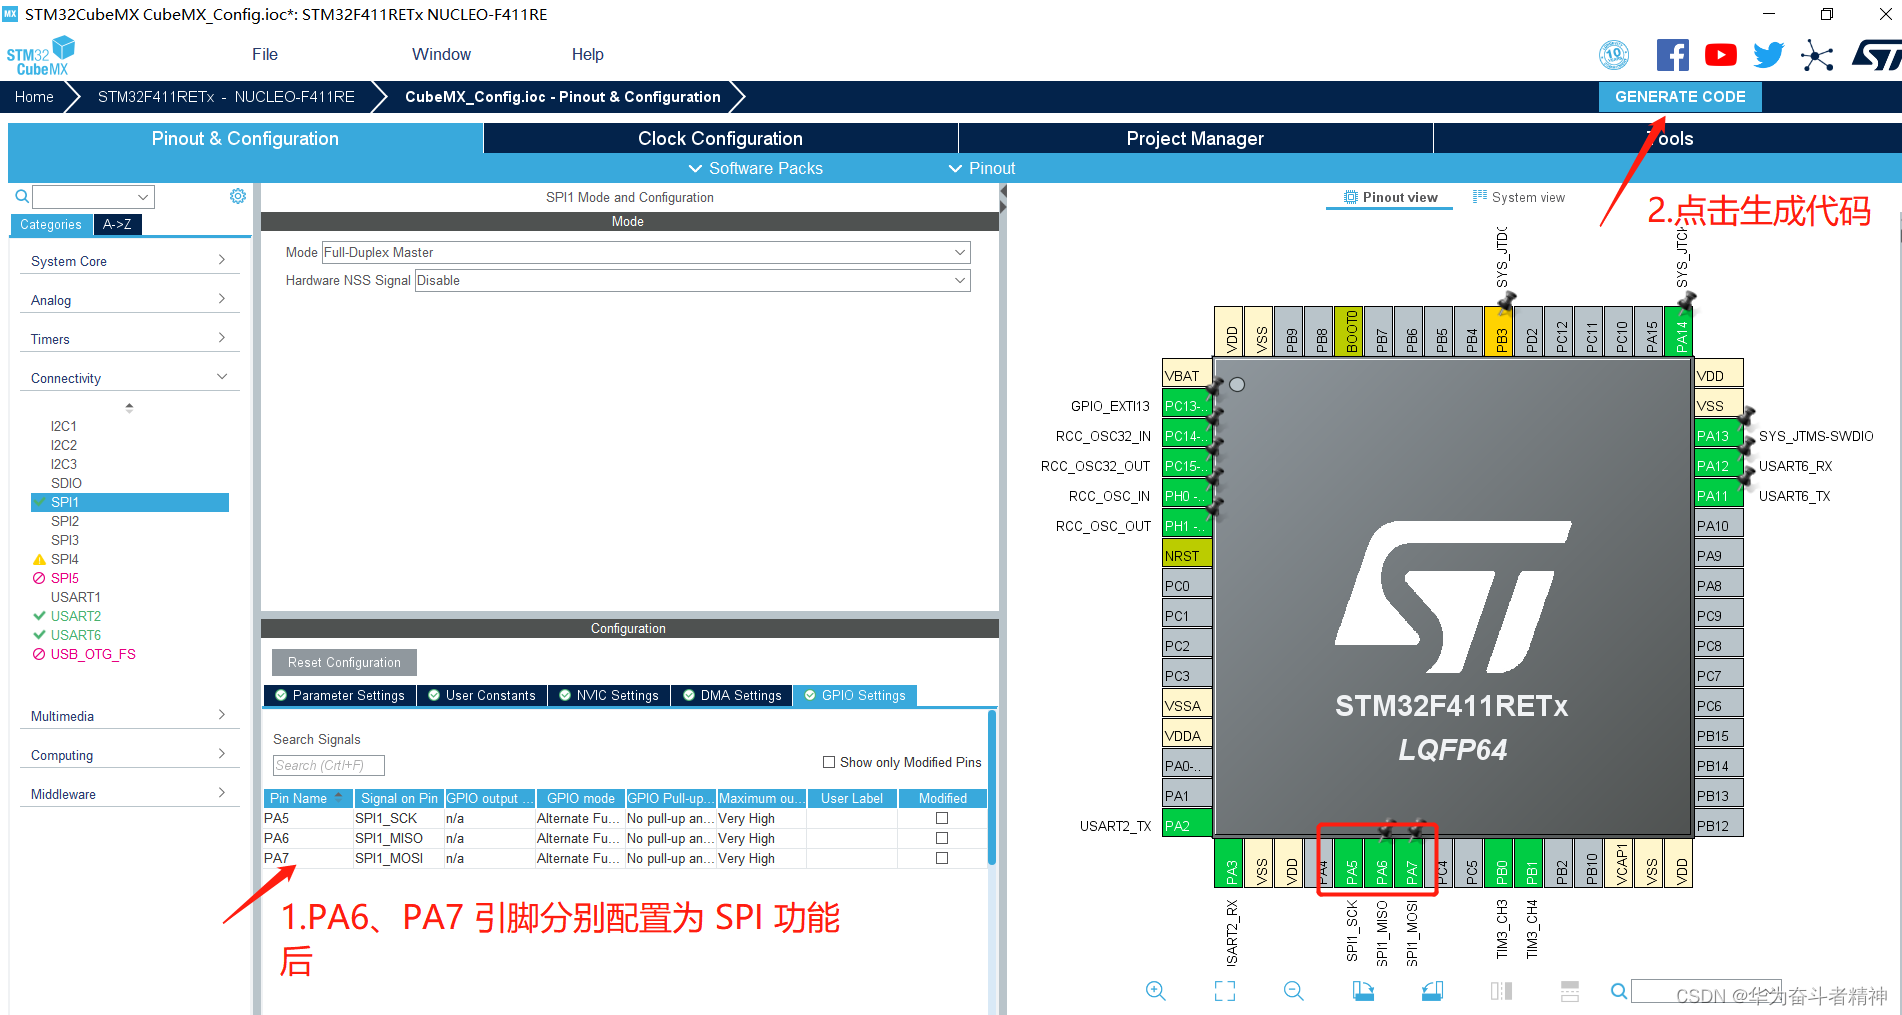Screen dimensions: 1902x1015
Task: Click the PA7 pin on the chip
Action: pyautogui.click(x=1411, y=862)
